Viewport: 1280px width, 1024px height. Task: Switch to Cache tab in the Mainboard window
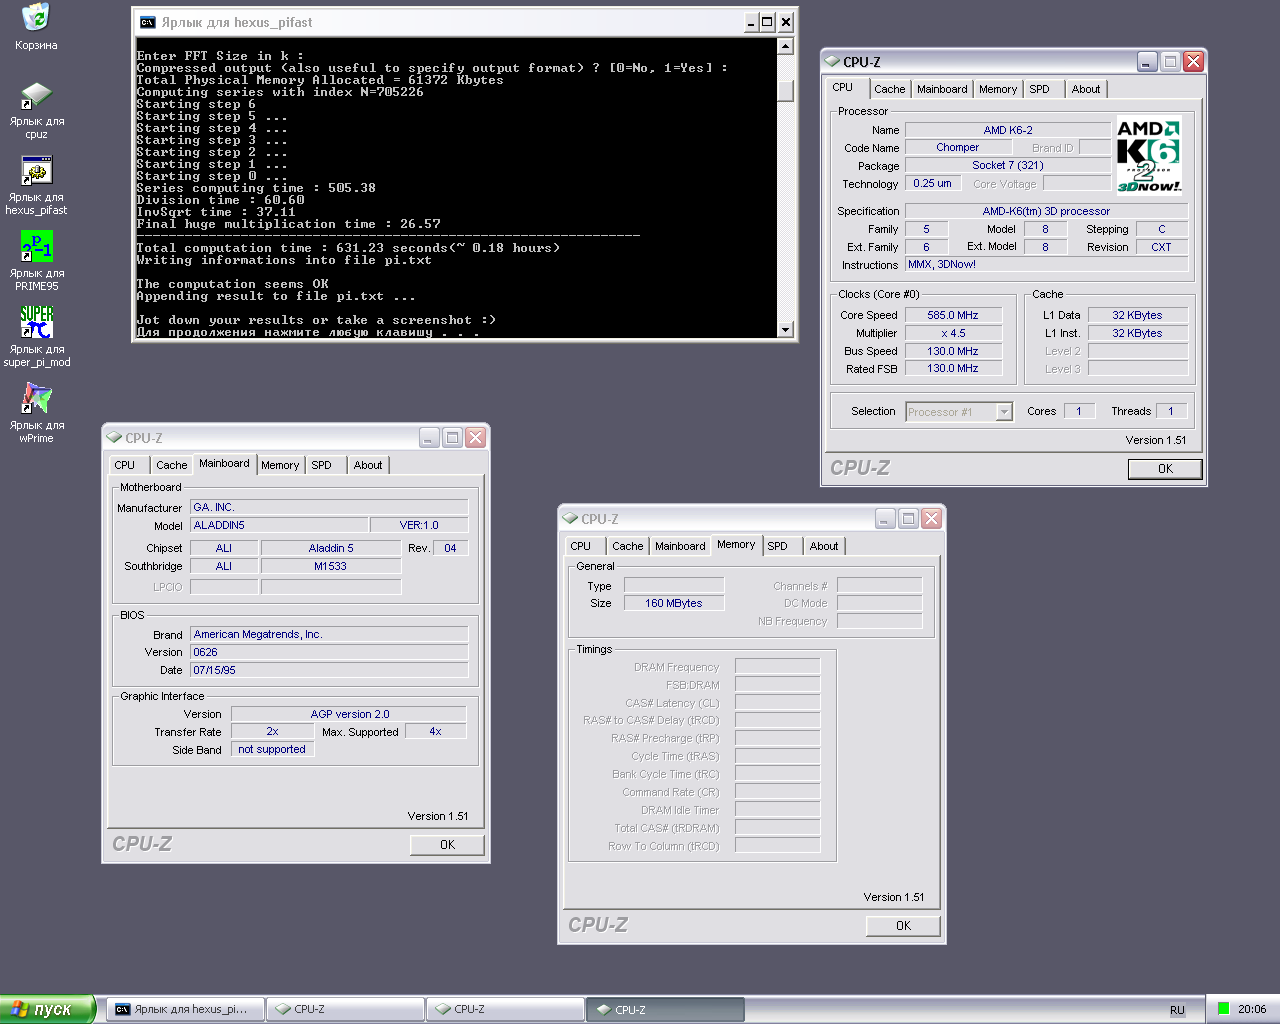pyautogui.click(x=171, y=465)
